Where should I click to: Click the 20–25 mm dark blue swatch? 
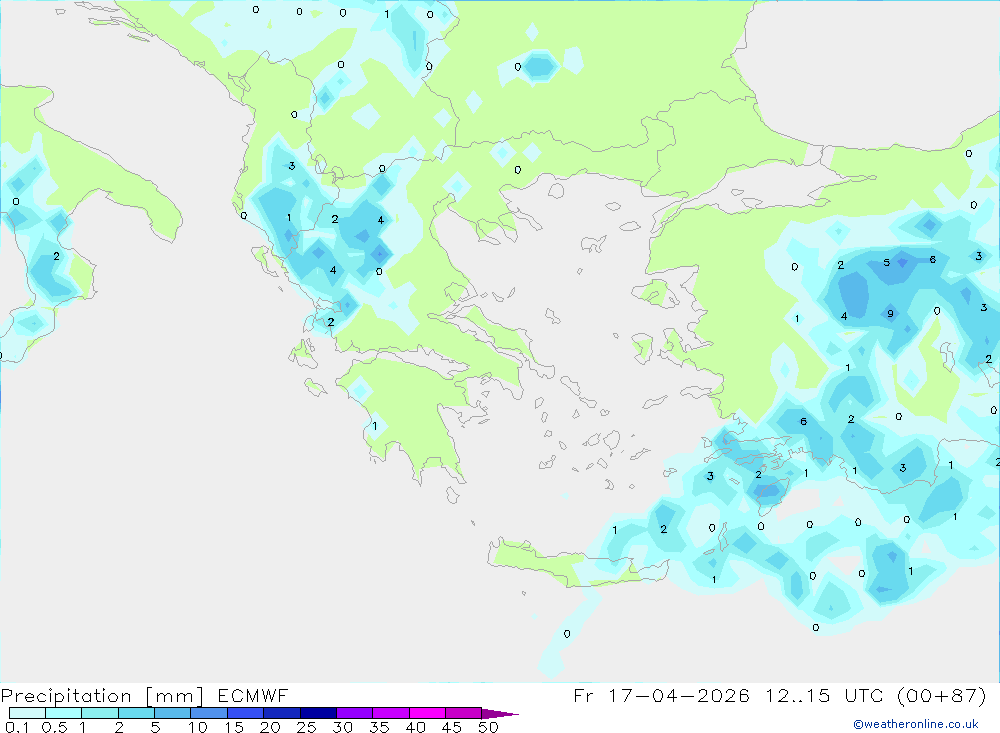click(x=281, y=713)
